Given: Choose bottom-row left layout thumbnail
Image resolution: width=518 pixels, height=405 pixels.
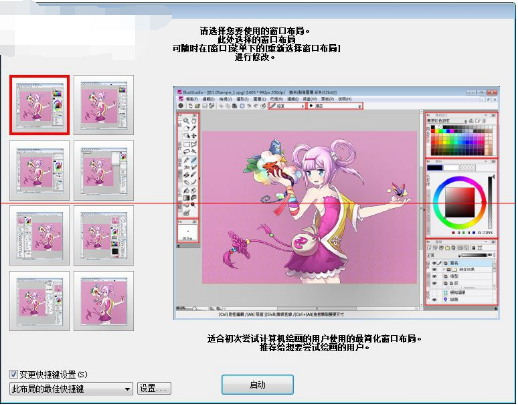Looking at the screenshot, I should (40, 301).
